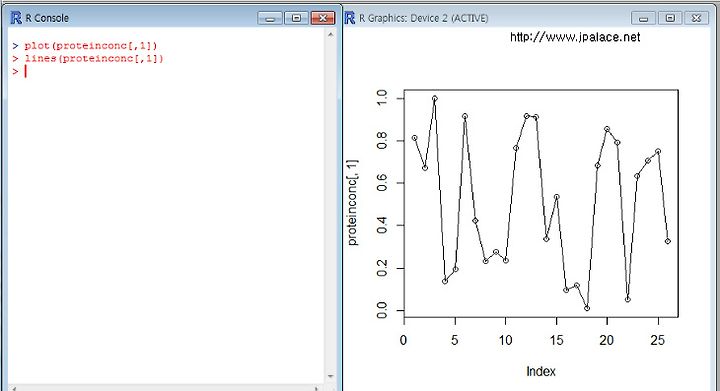Click the lines(proteinconc[,1]) command line
Image resolution: width=720 pixels, height=391 pixels.
88,59
